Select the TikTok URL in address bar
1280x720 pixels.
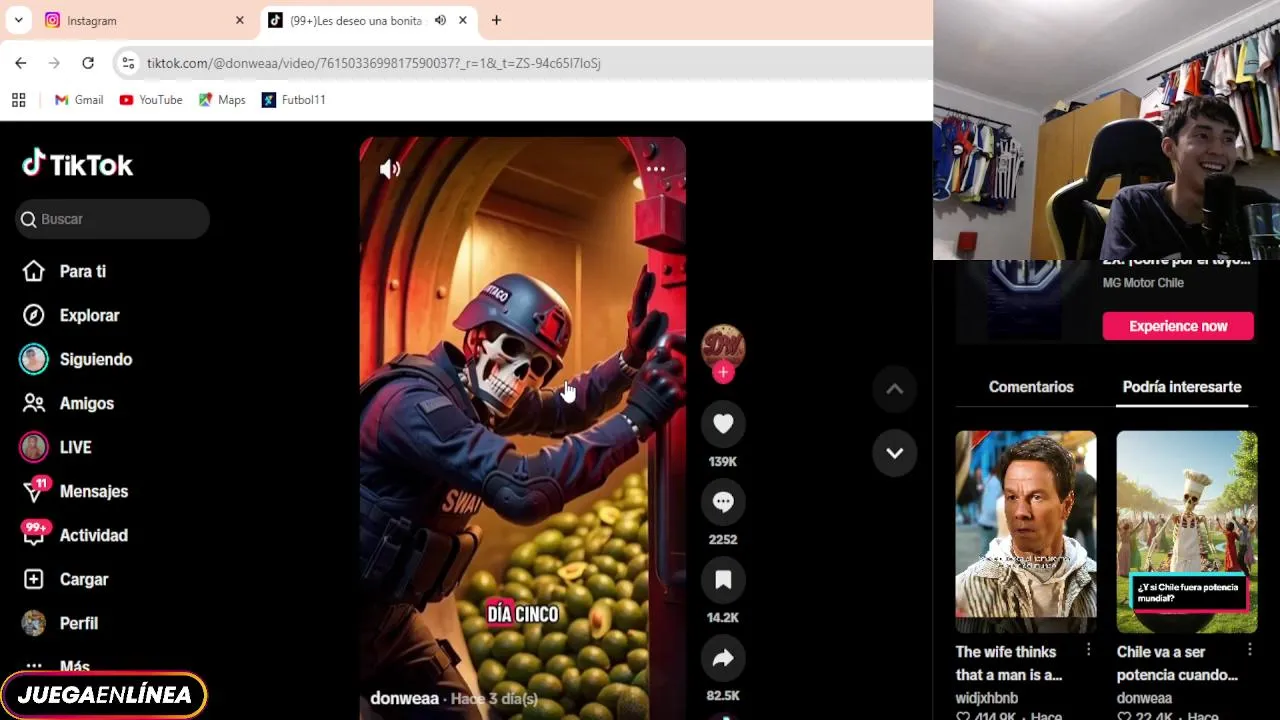click(374, 63)
